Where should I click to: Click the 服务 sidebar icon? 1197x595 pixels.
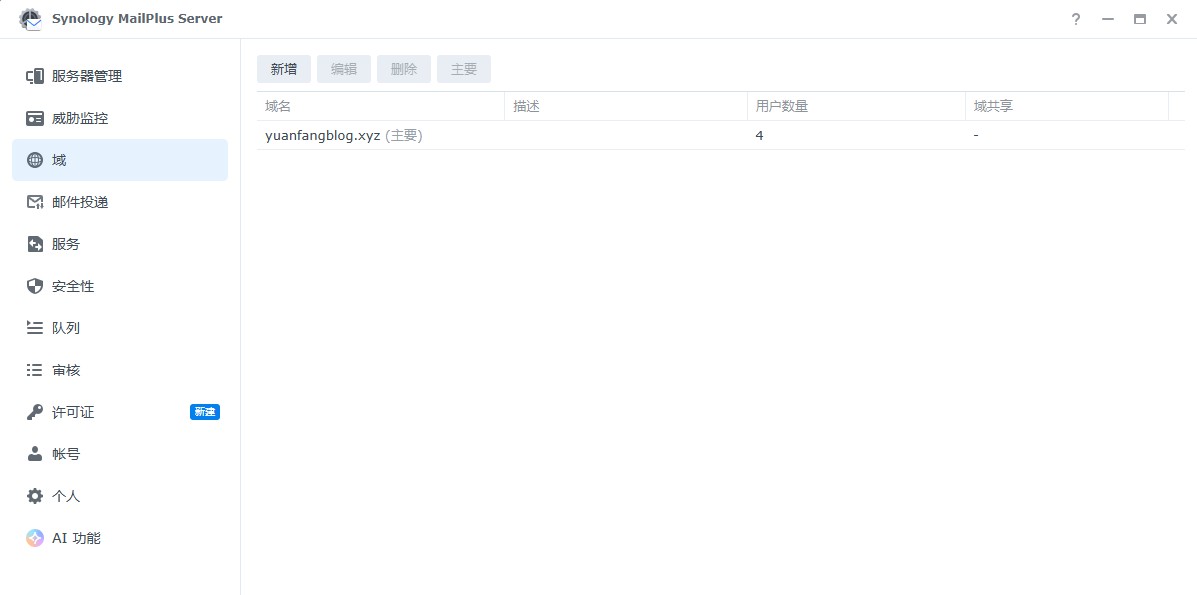35,244
